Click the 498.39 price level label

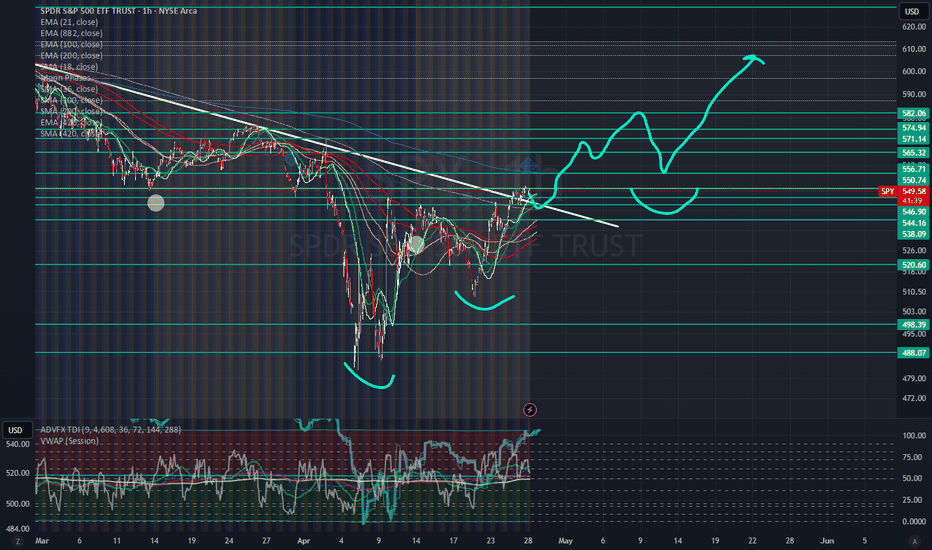pyautogui.click(x=914, y=325)
